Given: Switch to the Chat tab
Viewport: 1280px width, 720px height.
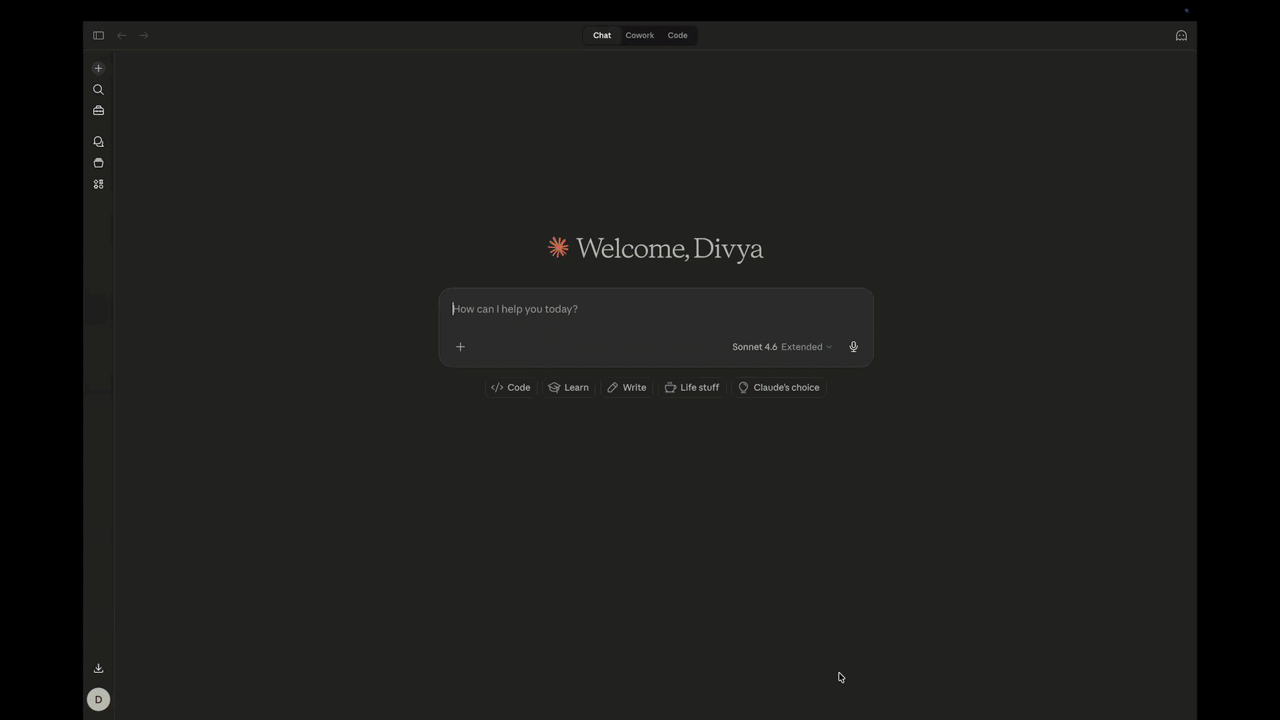Looking at the screenshot, I should (602, 35).
